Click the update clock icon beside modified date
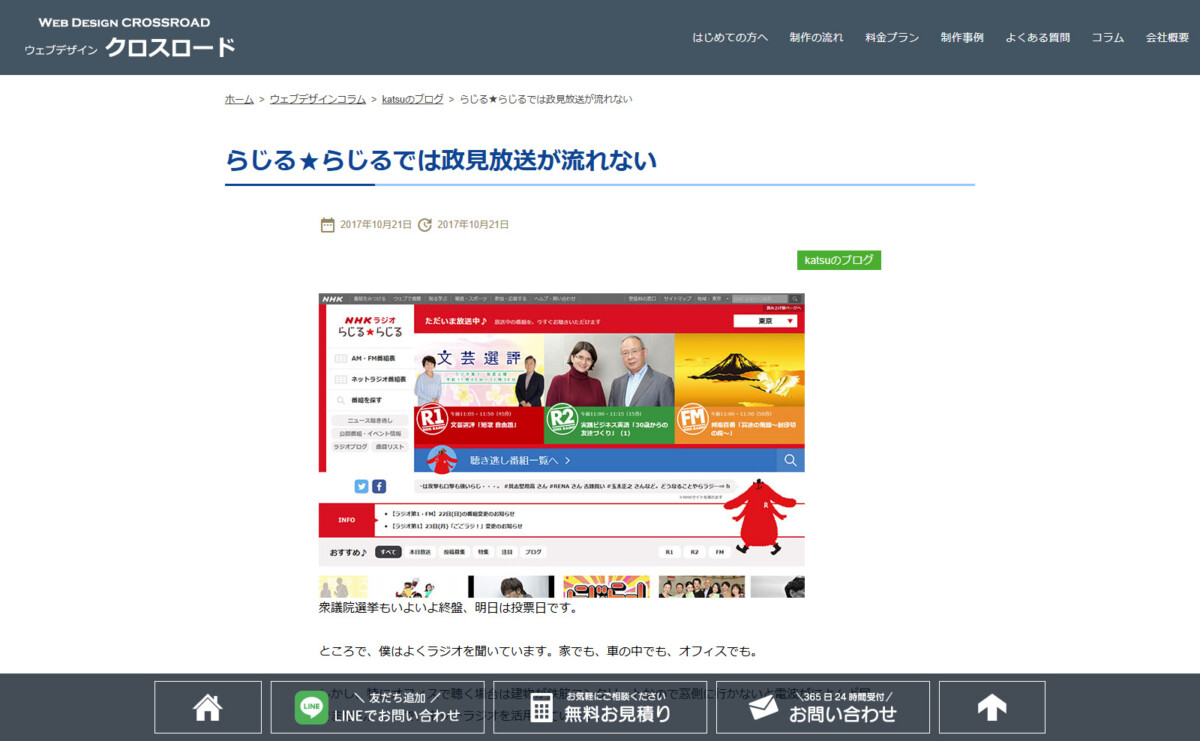1200x741 pixels. (x=425, y=225)
